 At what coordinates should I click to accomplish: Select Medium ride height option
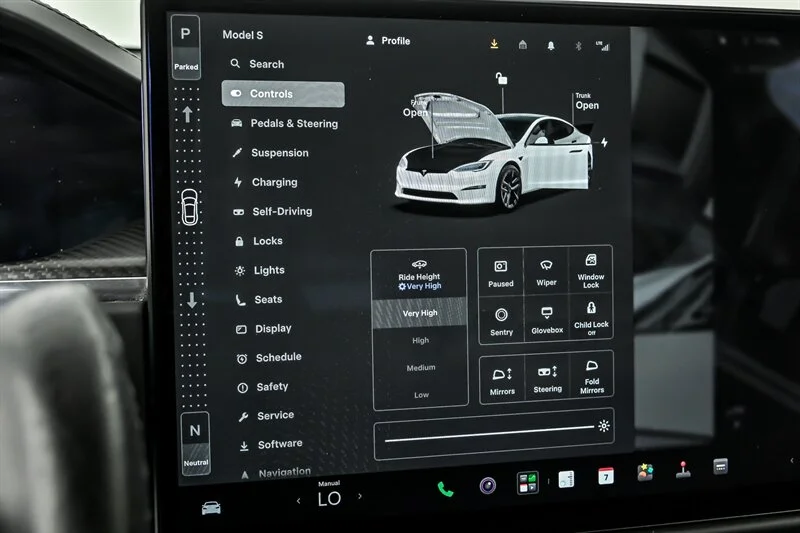pyautogui.click(x=421, y=368)
